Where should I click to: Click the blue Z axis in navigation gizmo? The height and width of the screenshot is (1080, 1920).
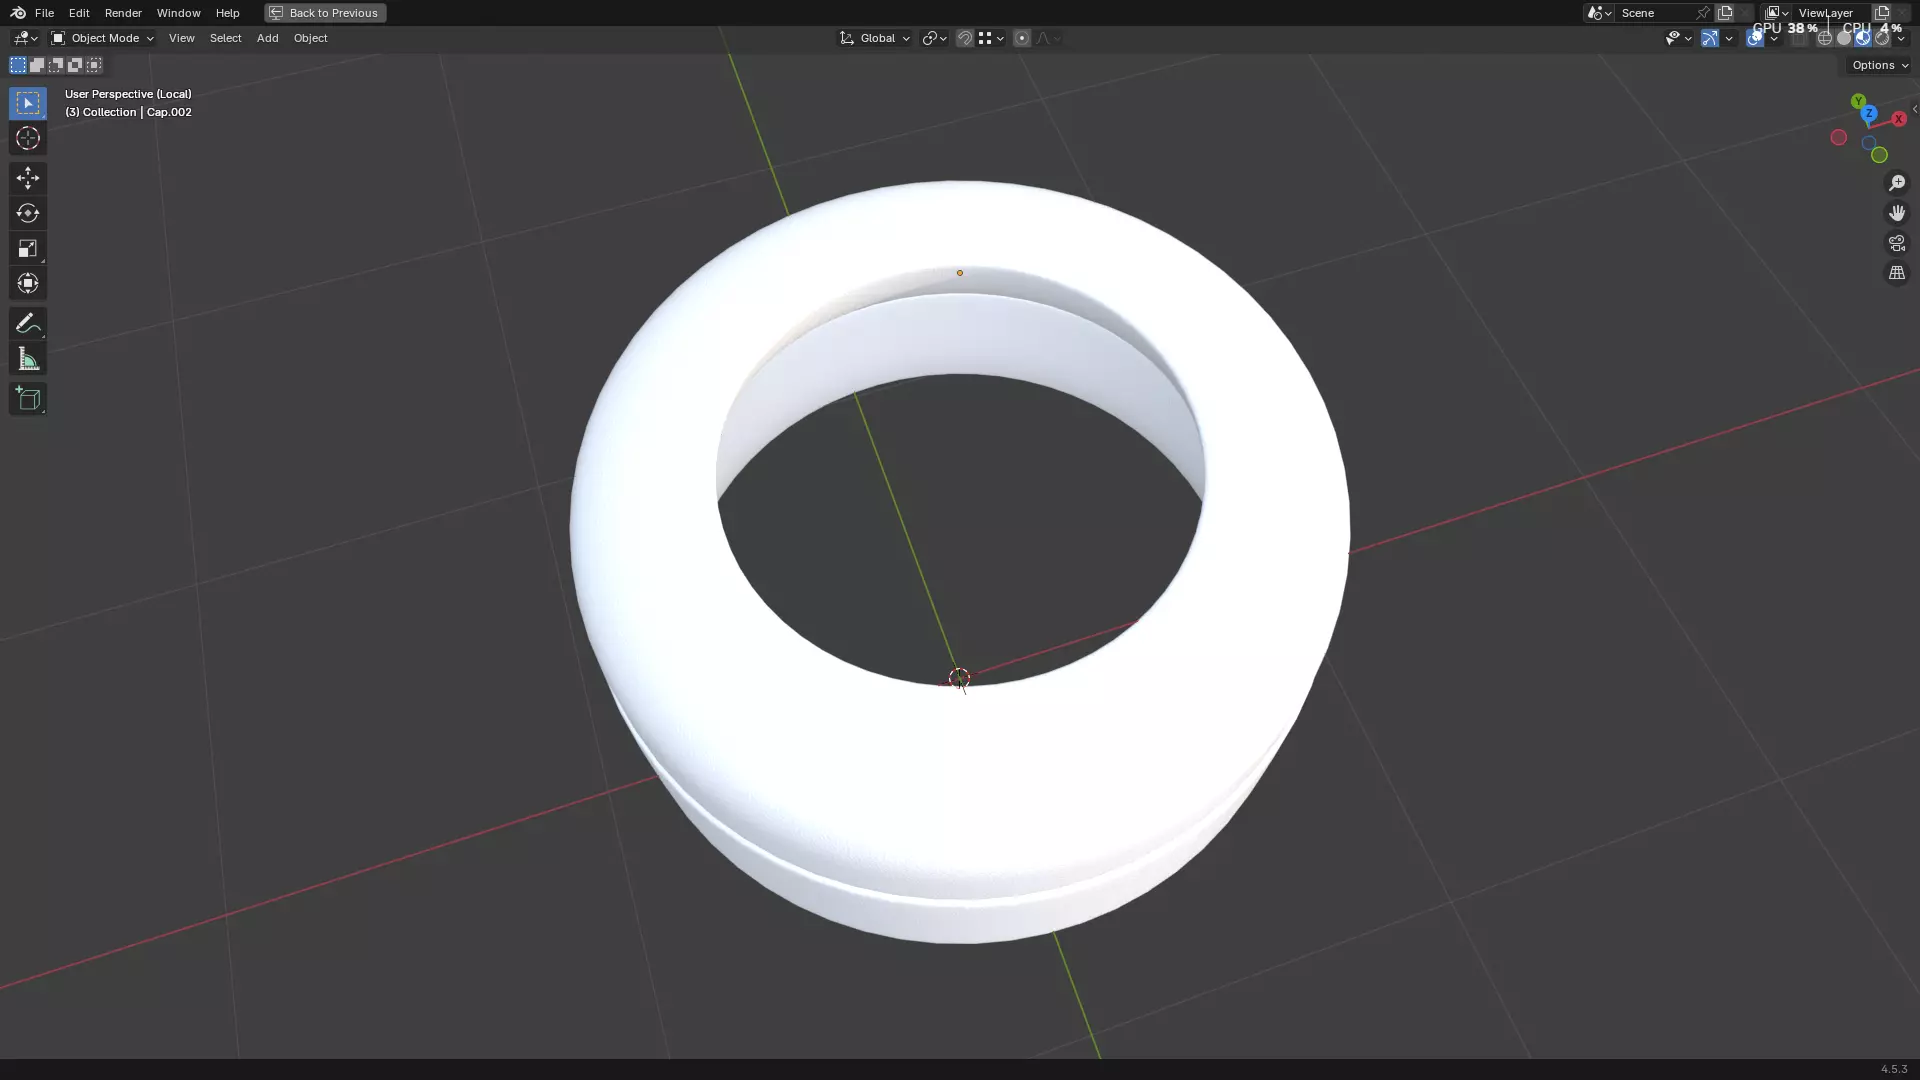(1869, 113)
